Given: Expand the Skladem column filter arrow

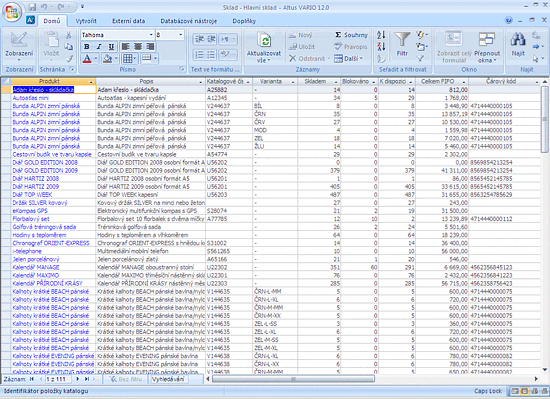Looking at the screenshot, I should click(x=336, y=82).
